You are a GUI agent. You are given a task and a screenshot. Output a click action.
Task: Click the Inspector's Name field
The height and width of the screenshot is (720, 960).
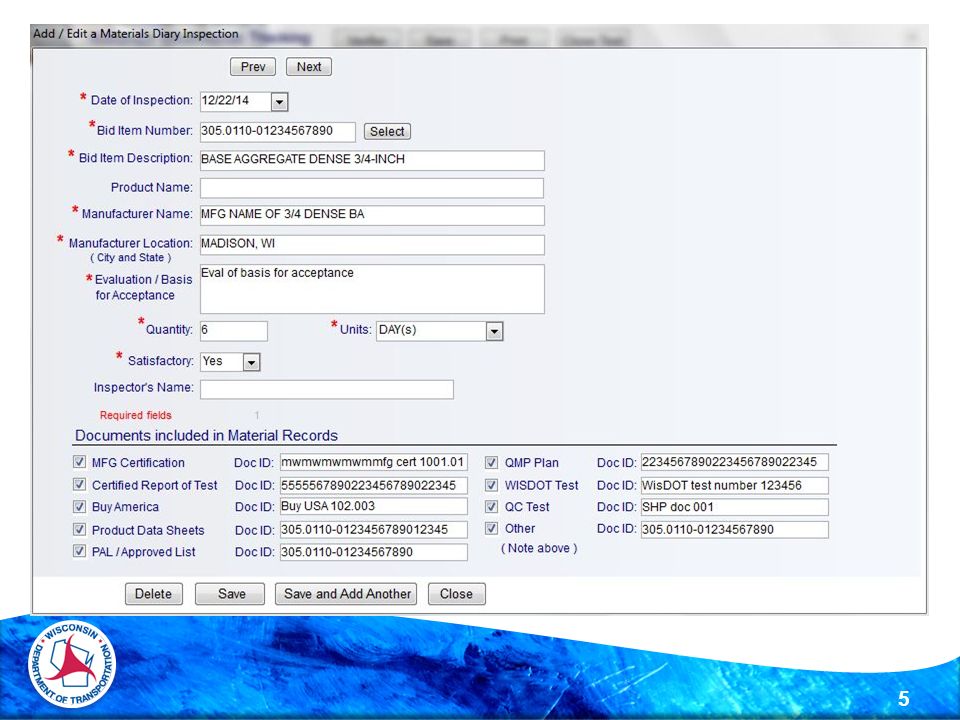(326, 389)
